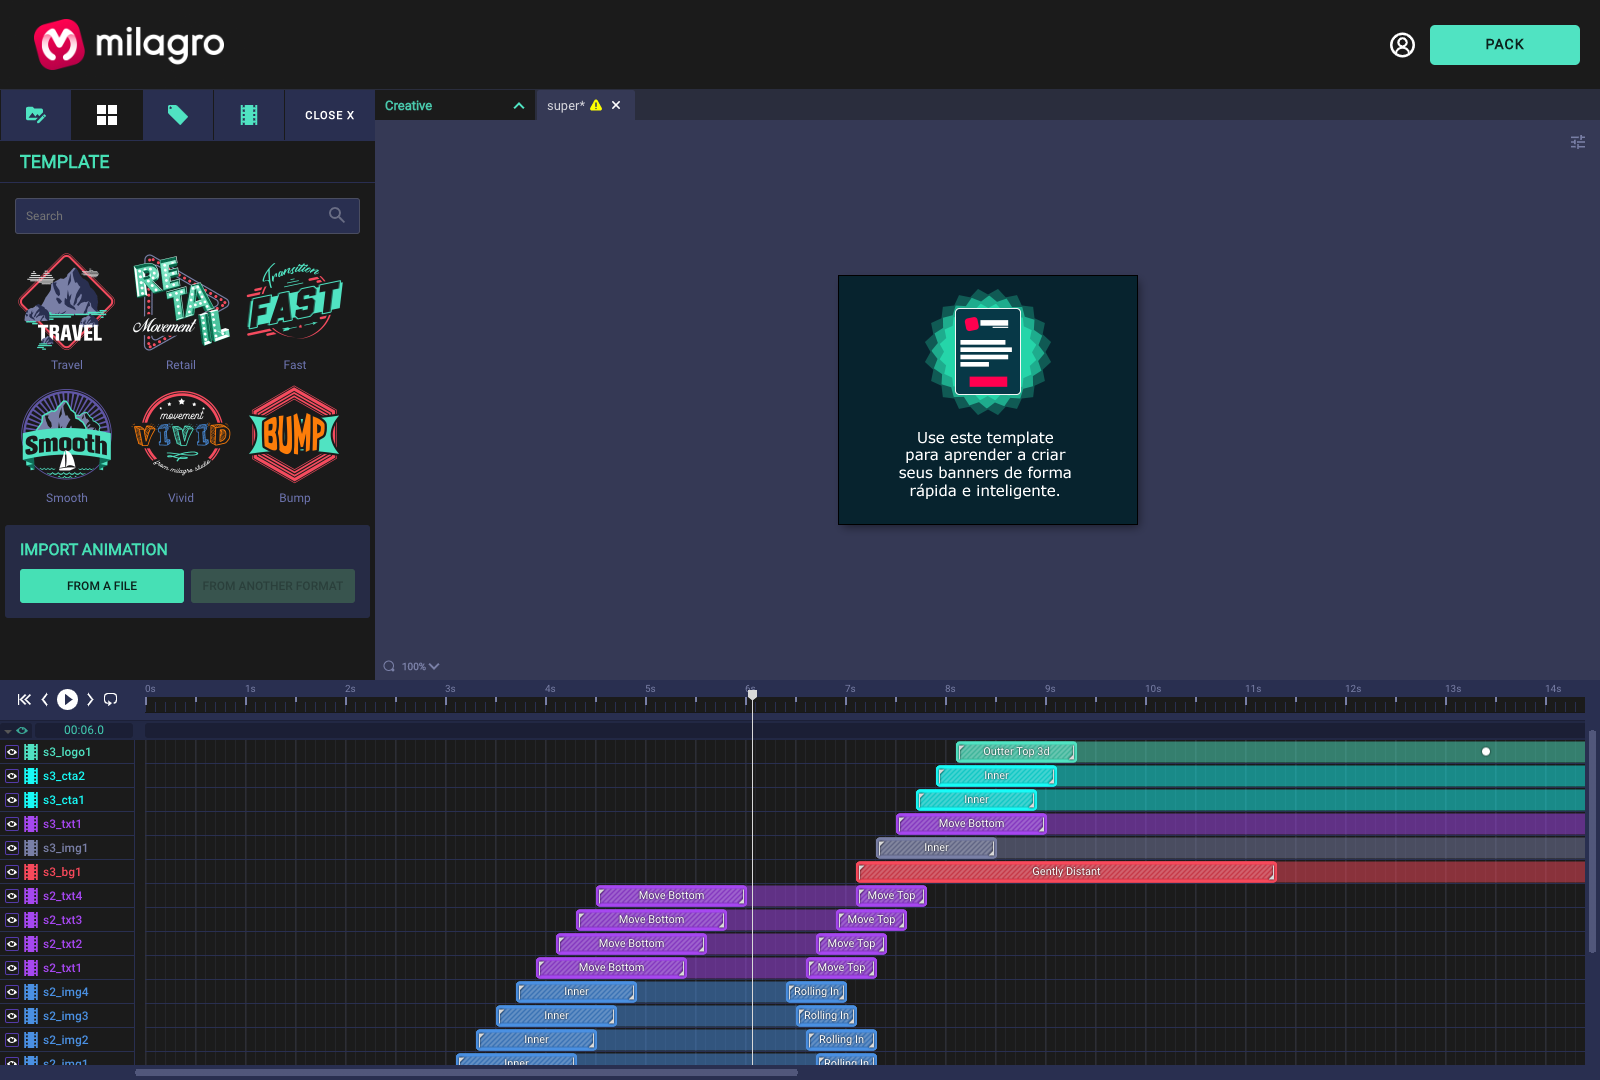Select the Travel template thumbnail
Image resolution: width=1600 pixels, height=1080 pixels.
(67, 303)
